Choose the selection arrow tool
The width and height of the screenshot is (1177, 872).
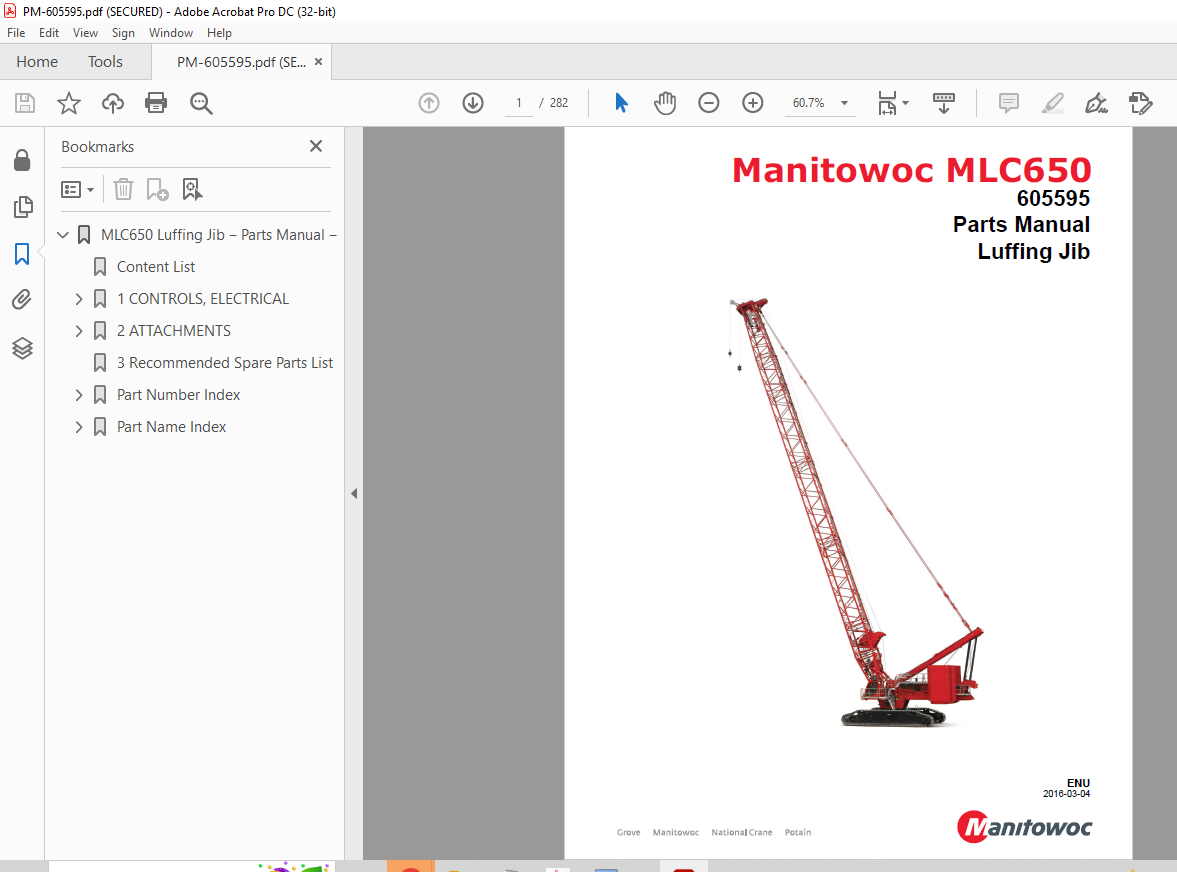click(x=621, y=103)
